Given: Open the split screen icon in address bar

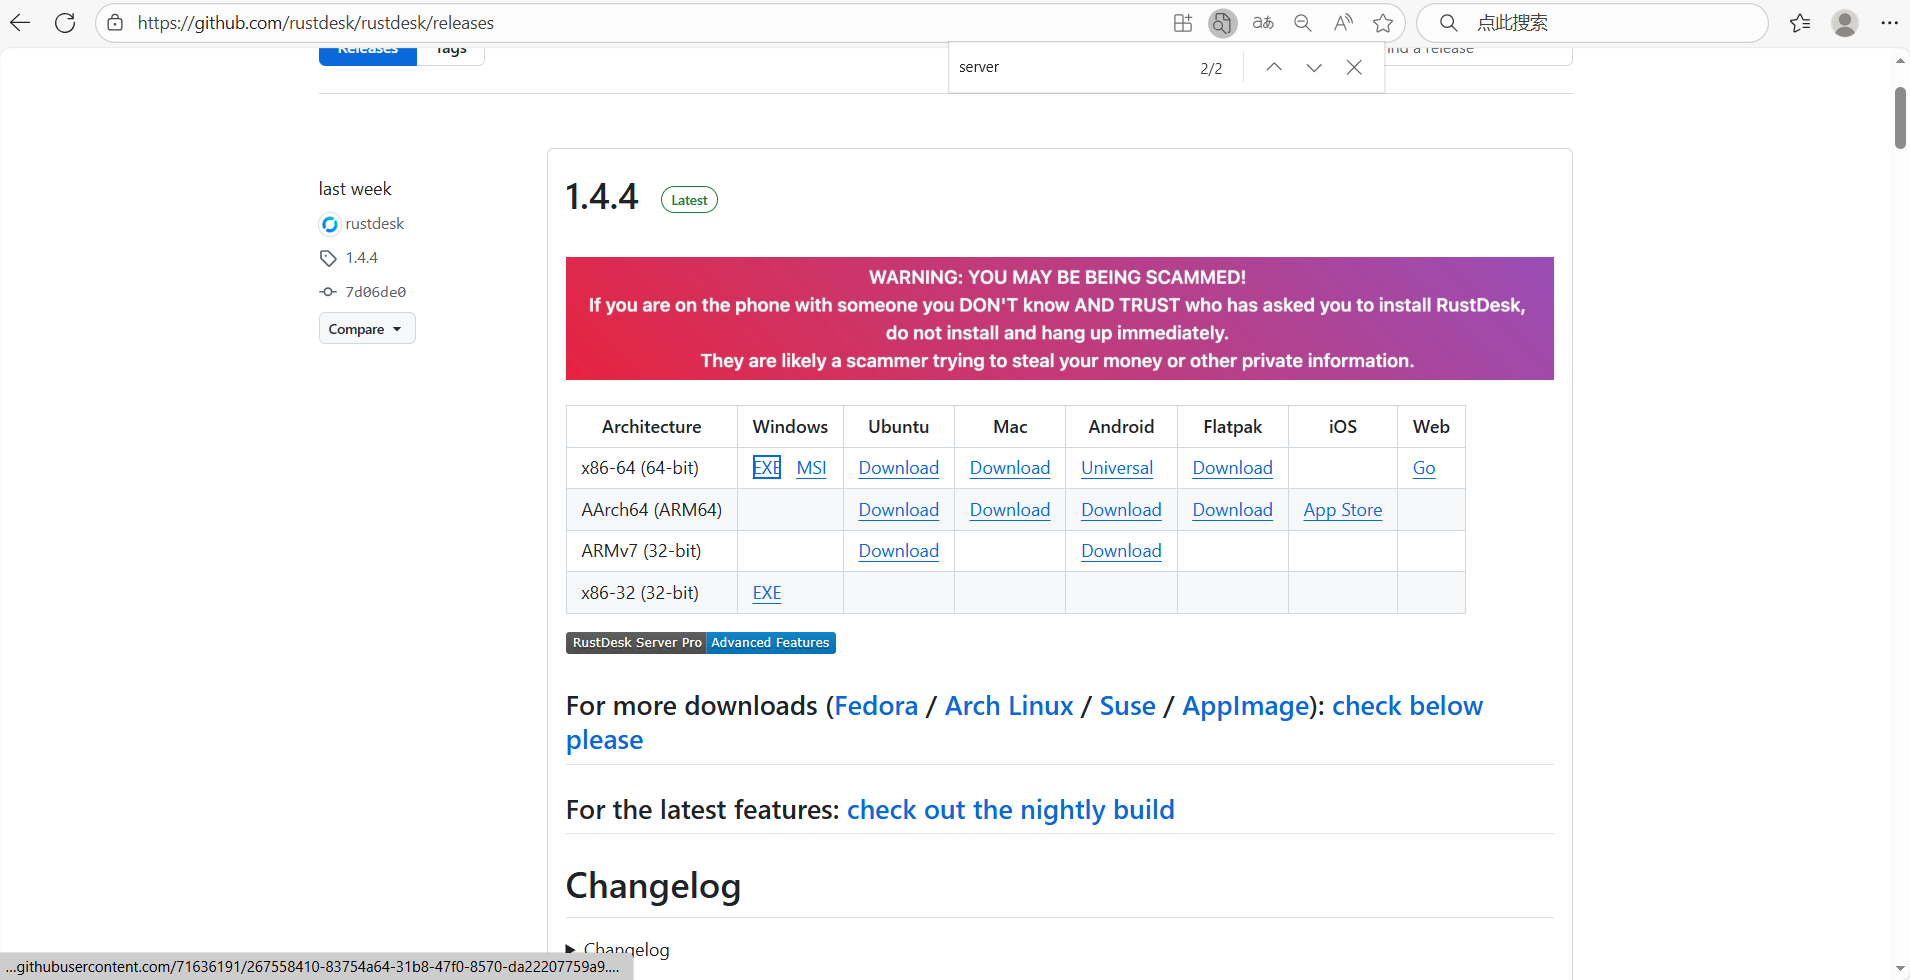Looking at the screenshot, I should (1183, 23).
